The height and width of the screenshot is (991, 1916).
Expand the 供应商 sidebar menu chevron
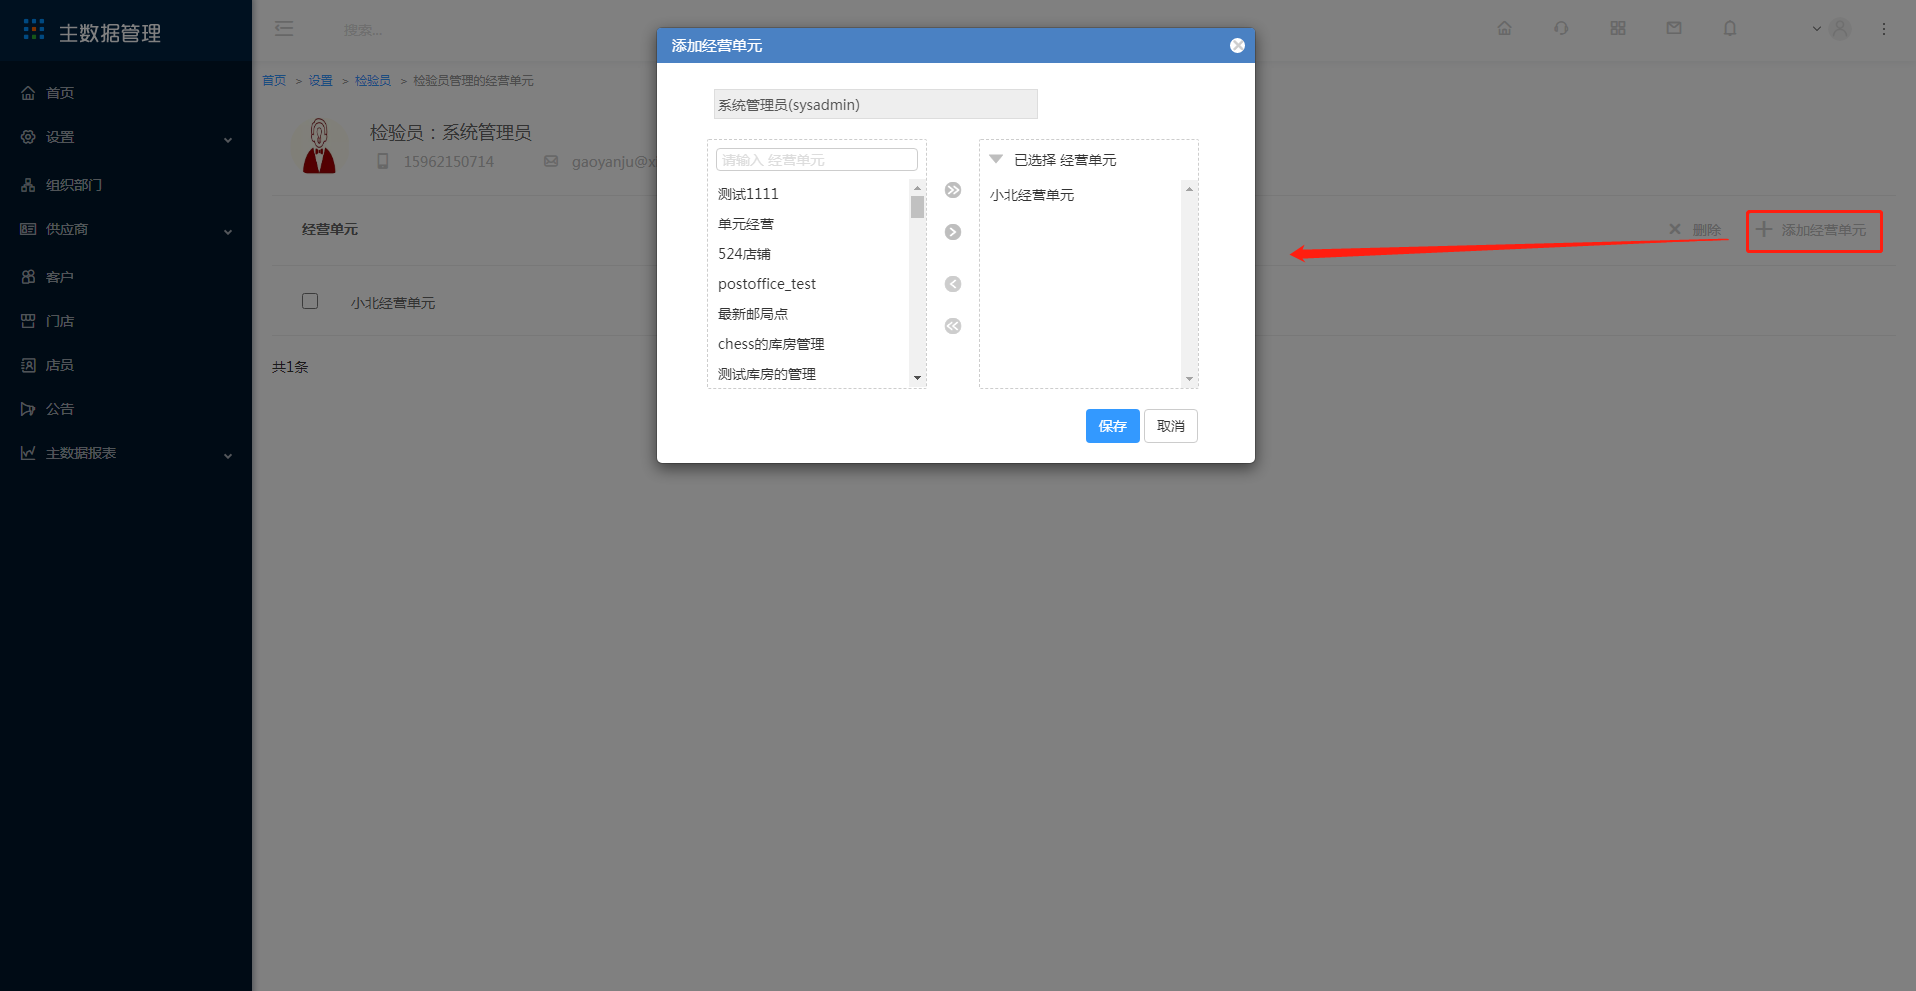pyautogui.click(x=228, y=231)
